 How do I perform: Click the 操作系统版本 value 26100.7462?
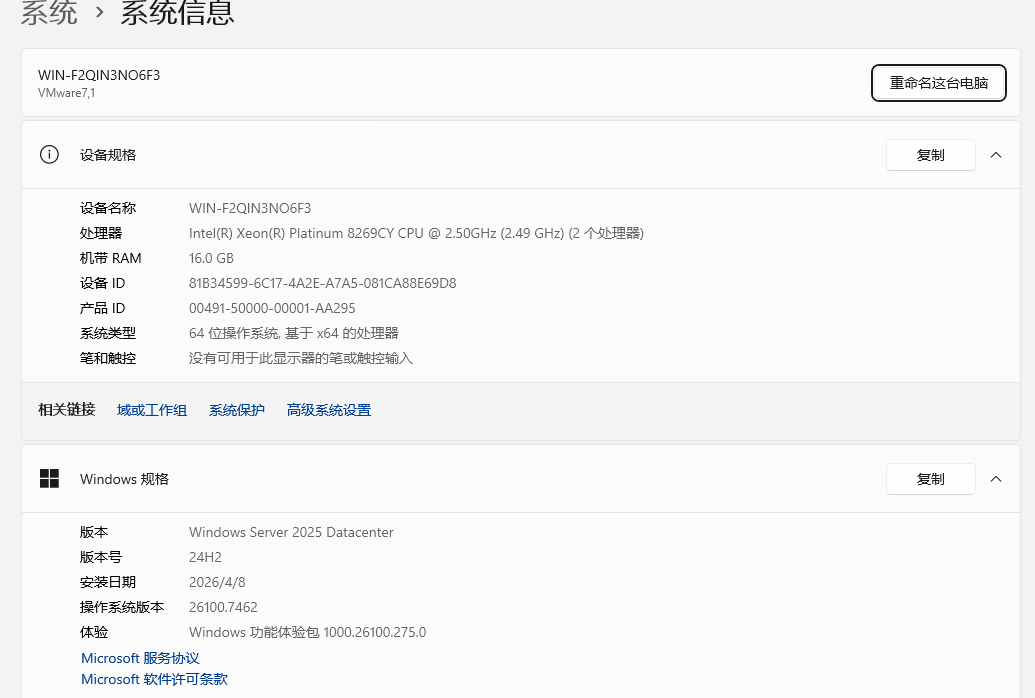(223, 608)
